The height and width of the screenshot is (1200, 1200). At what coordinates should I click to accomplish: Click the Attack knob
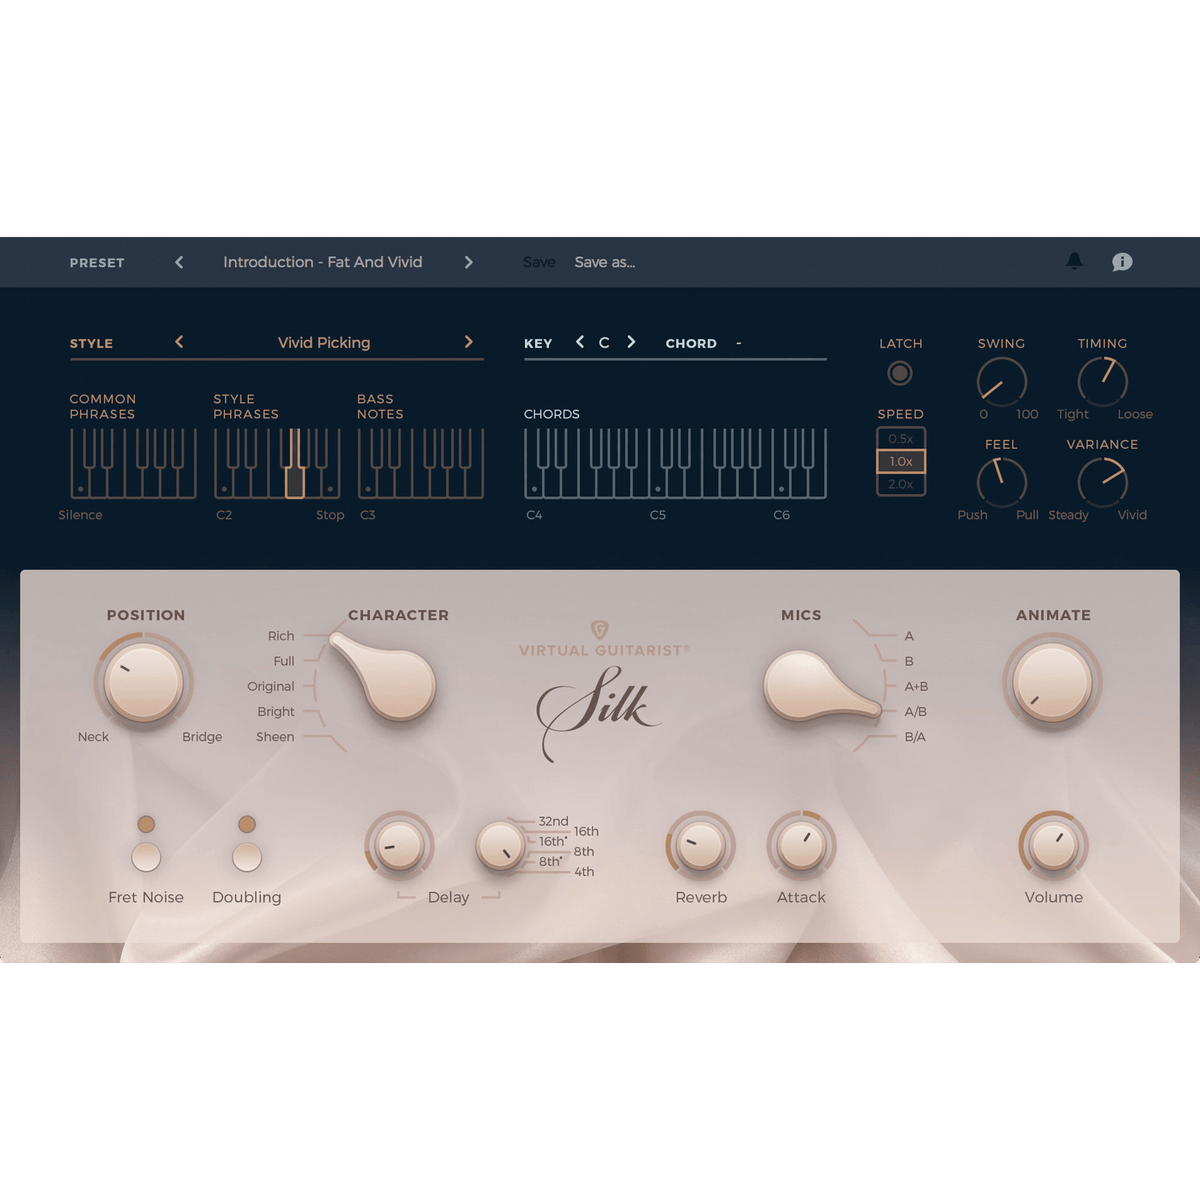pyautogui.click(x=801, y=846)
